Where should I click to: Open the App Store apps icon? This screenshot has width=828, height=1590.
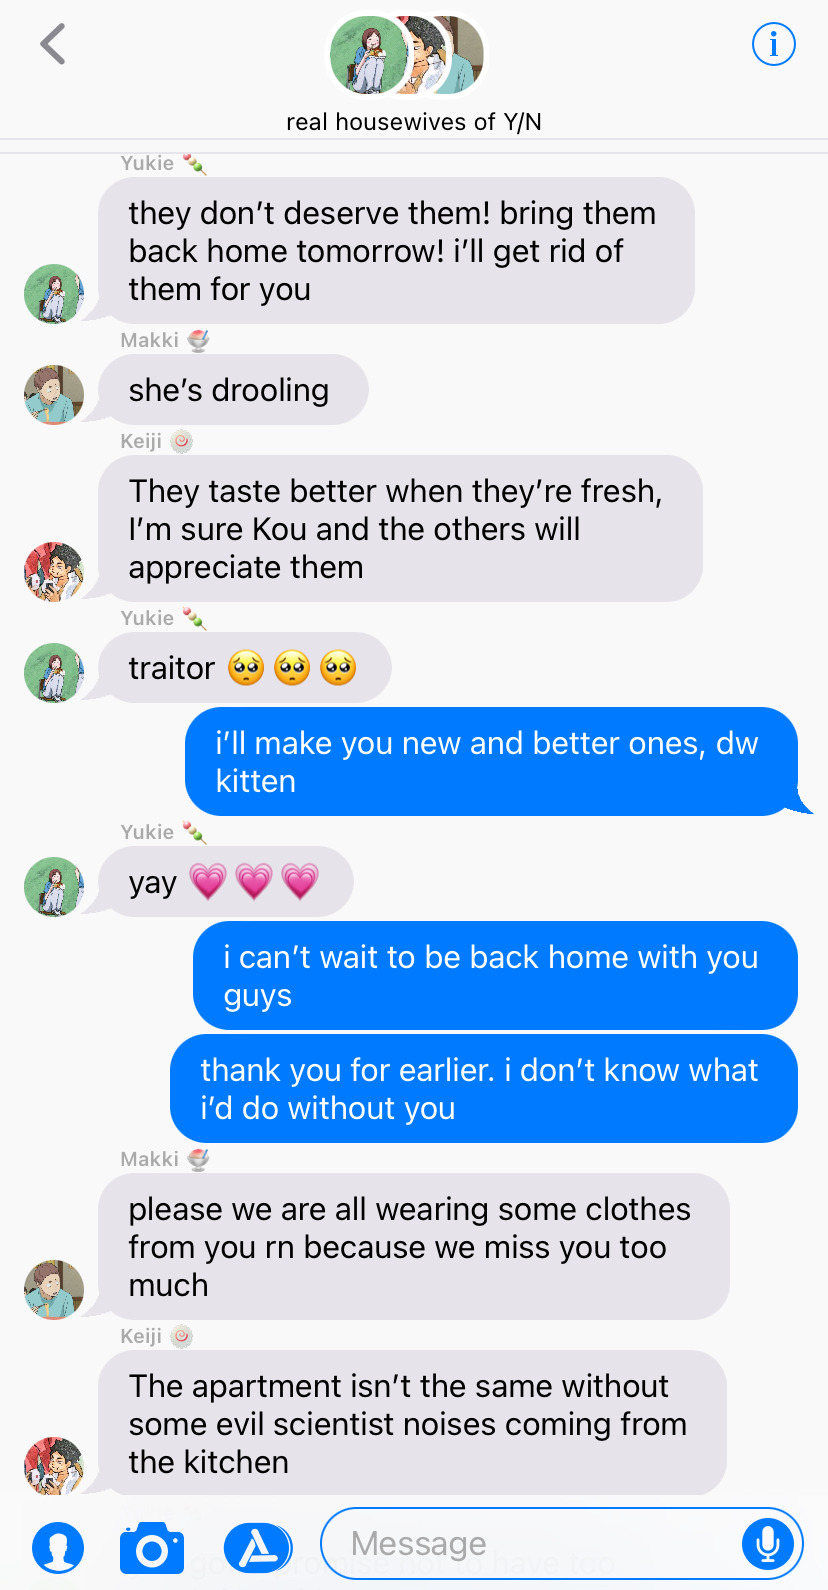[x=258, y=1548]
